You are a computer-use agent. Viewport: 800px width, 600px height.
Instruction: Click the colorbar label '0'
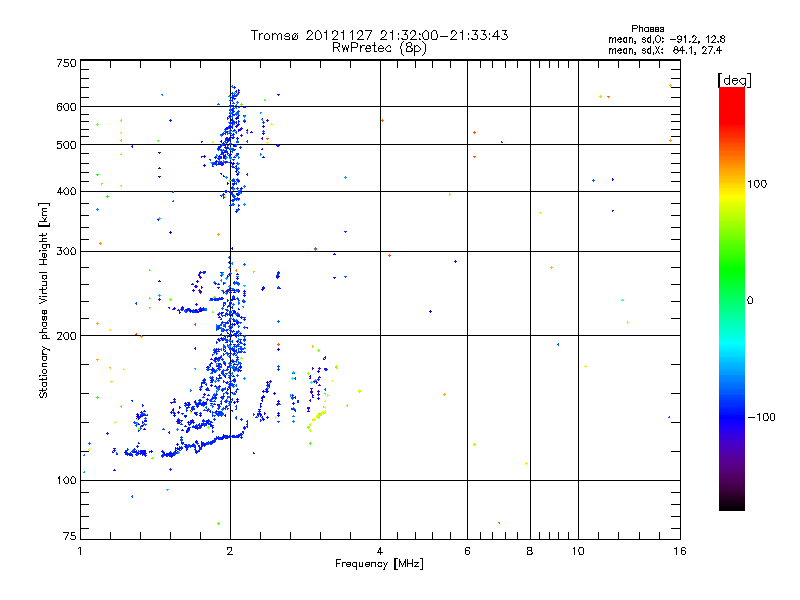(750, 301)
